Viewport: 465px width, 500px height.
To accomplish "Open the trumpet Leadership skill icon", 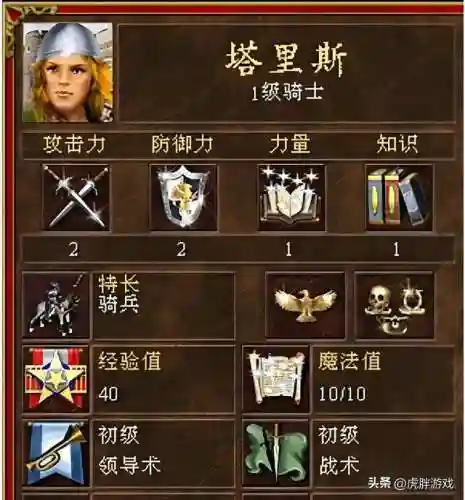I will click(55, 453).
